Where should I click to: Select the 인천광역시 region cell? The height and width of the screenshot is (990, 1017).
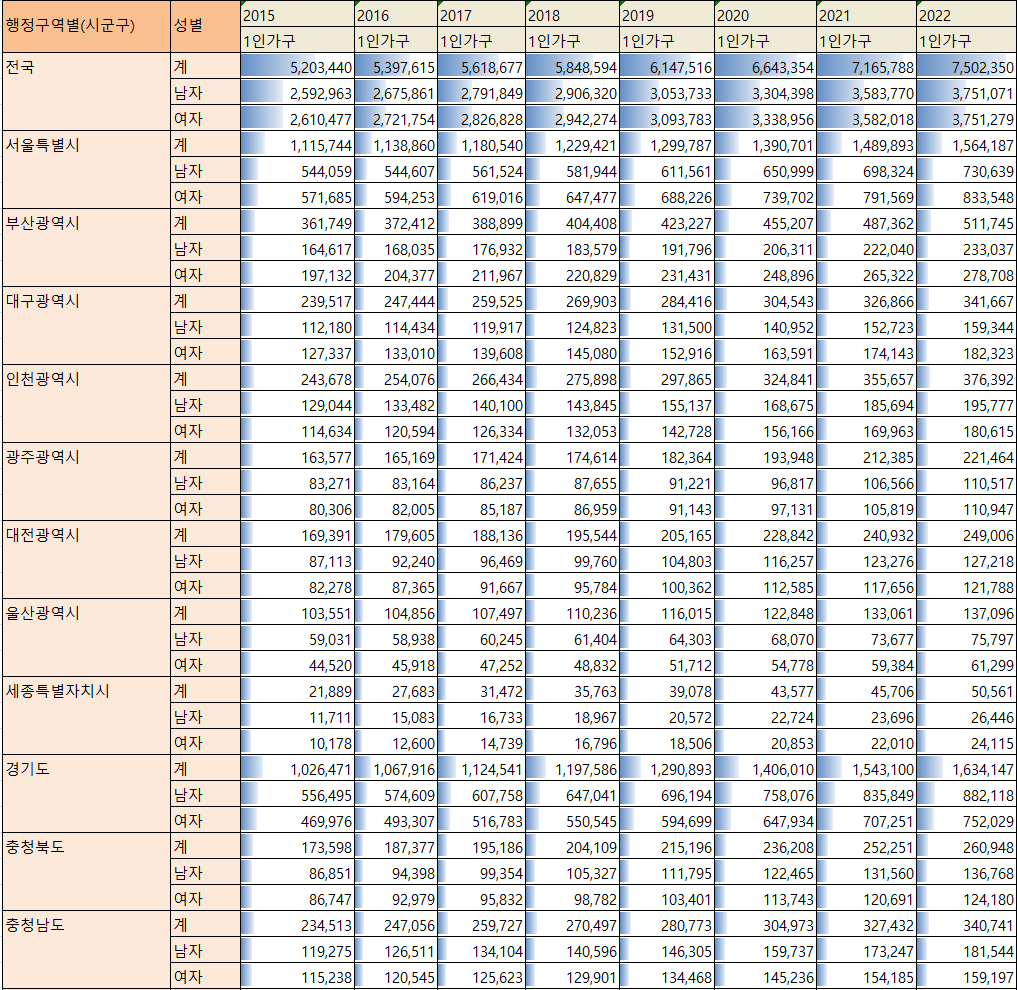click(x=86, y=404)
